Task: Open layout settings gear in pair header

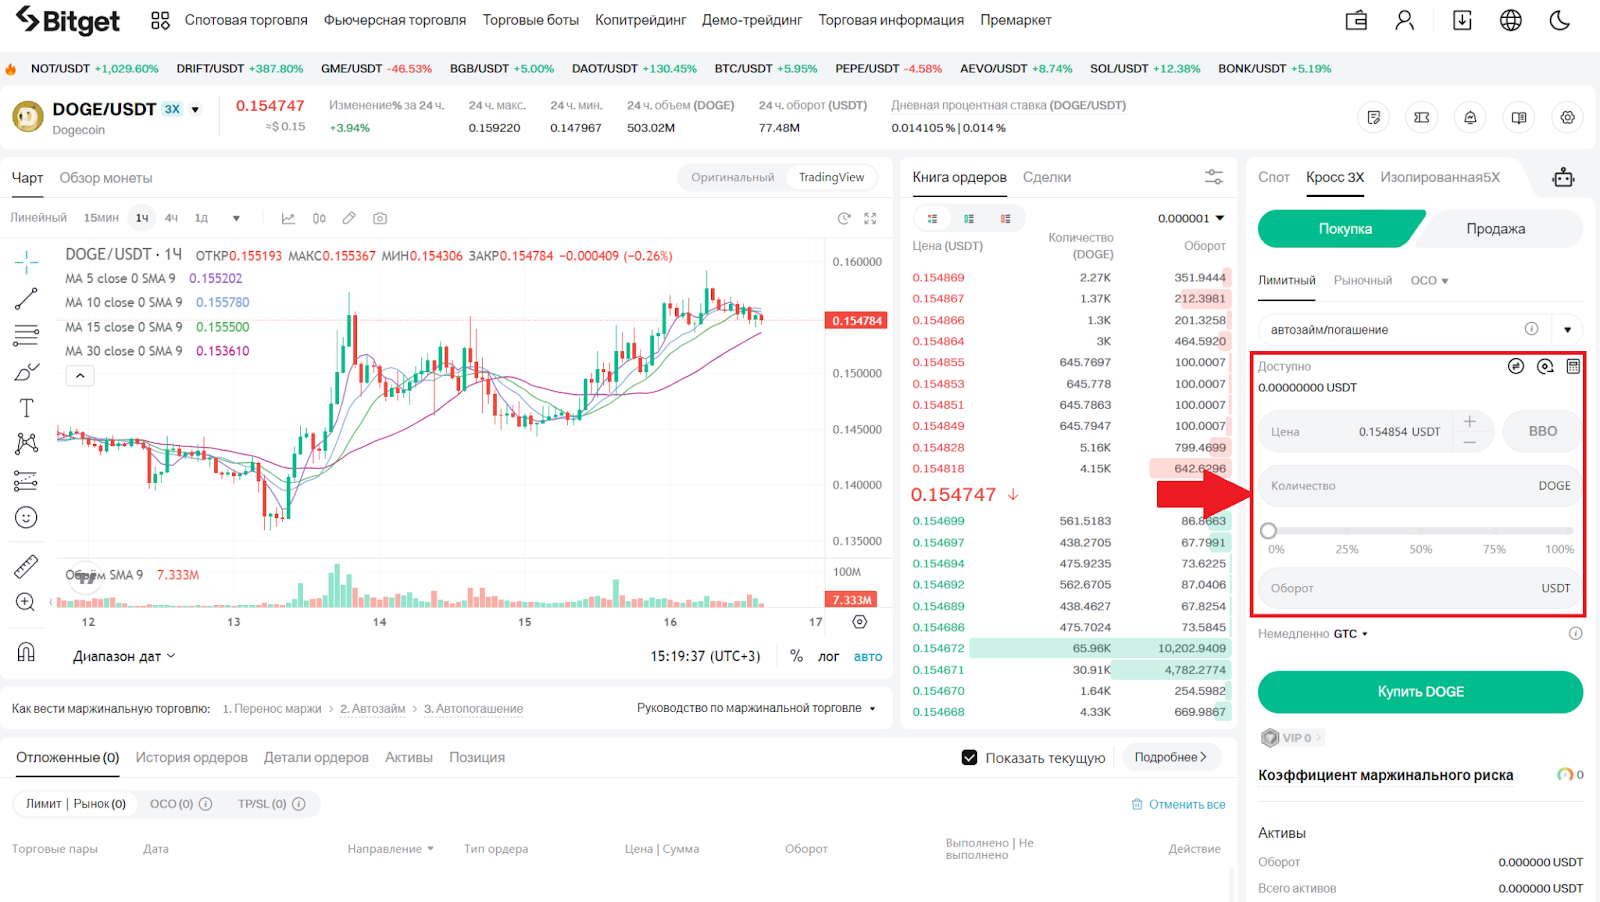Action: click(1567, 117)
